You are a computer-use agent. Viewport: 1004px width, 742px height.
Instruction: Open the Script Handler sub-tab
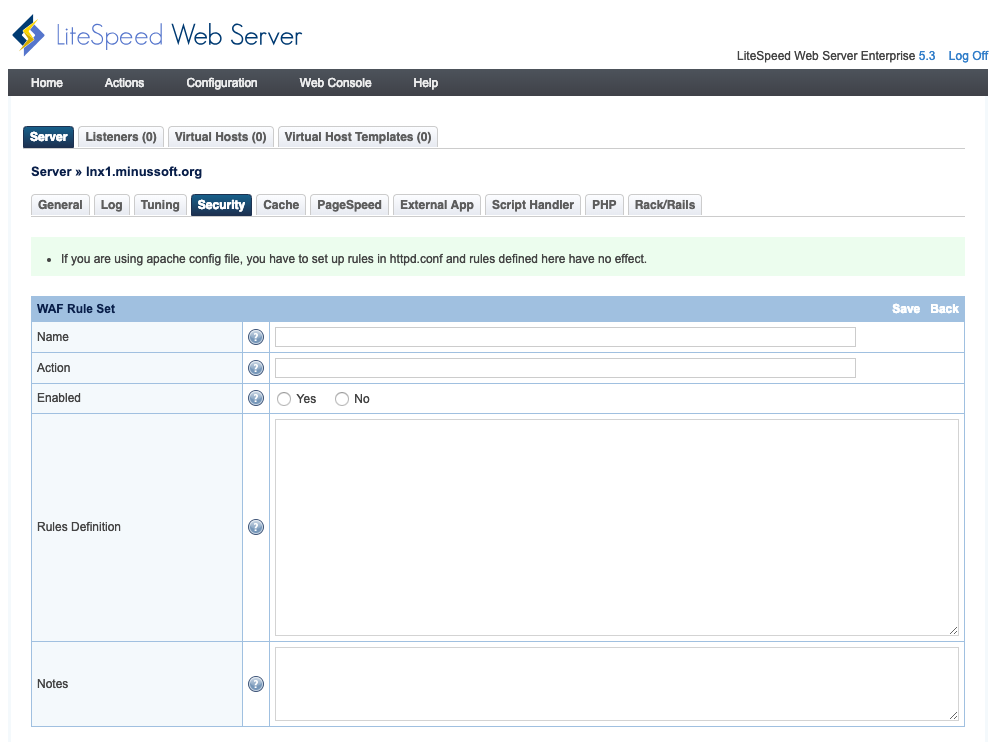(533, 205)
